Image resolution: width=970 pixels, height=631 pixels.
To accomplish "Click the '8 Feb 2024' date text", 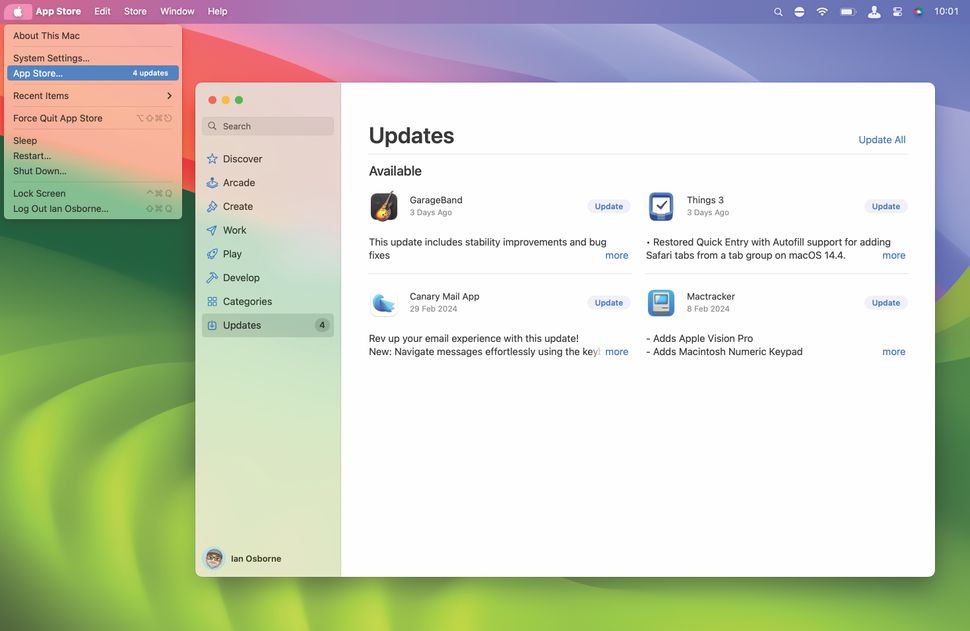I will pyautogui.click(x=708, y=309).
